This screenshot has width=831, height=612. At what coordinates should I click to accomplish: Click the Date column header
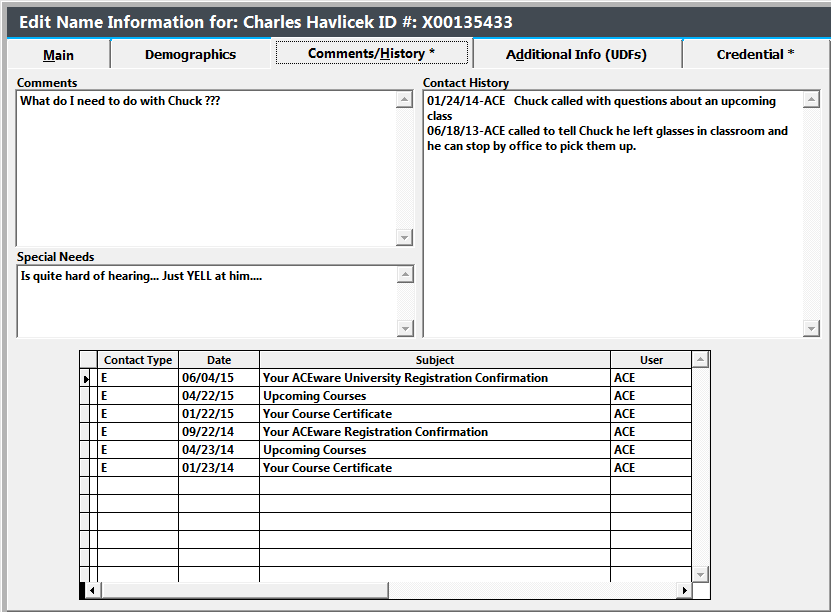[x=219, y=360]
